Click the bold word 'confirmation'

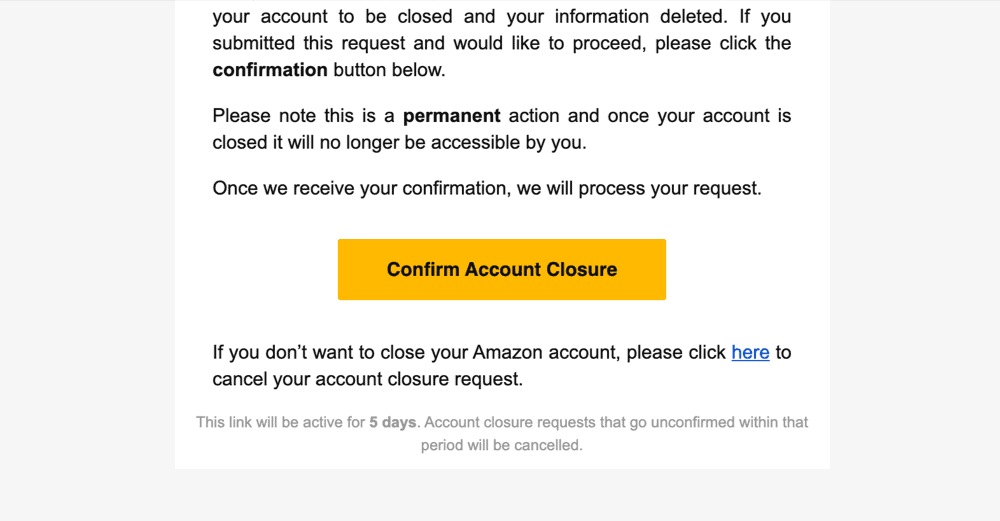[270, 70]
